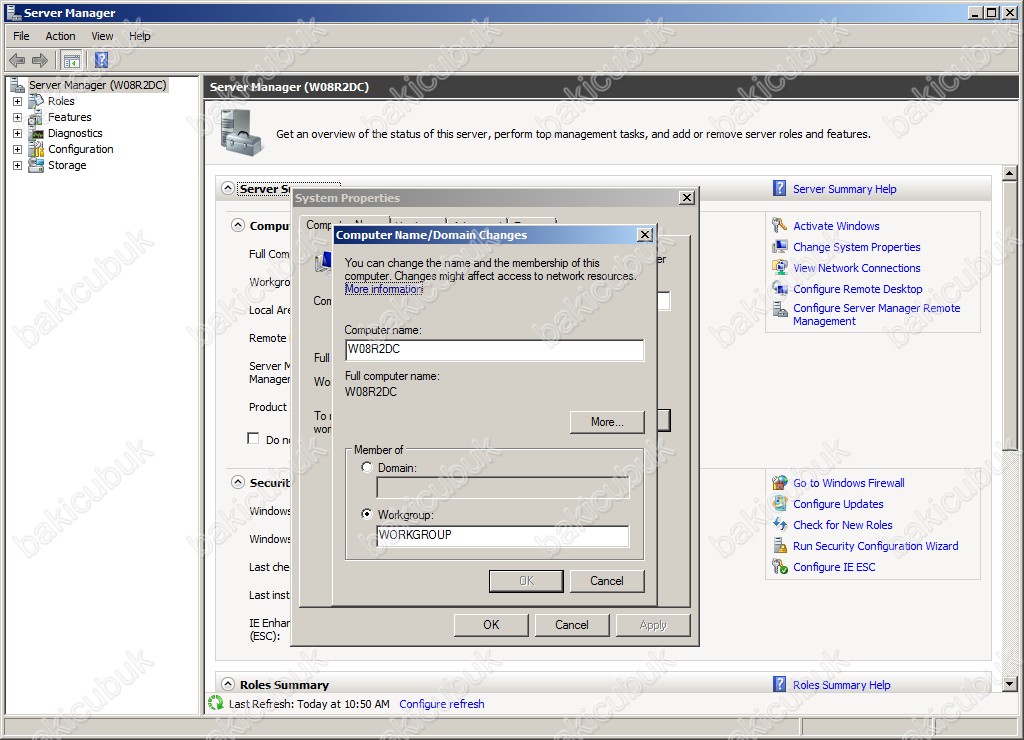Select the Features node icon in tree
This screenshot has width=1024, height=740.
[x=36, y=118]
